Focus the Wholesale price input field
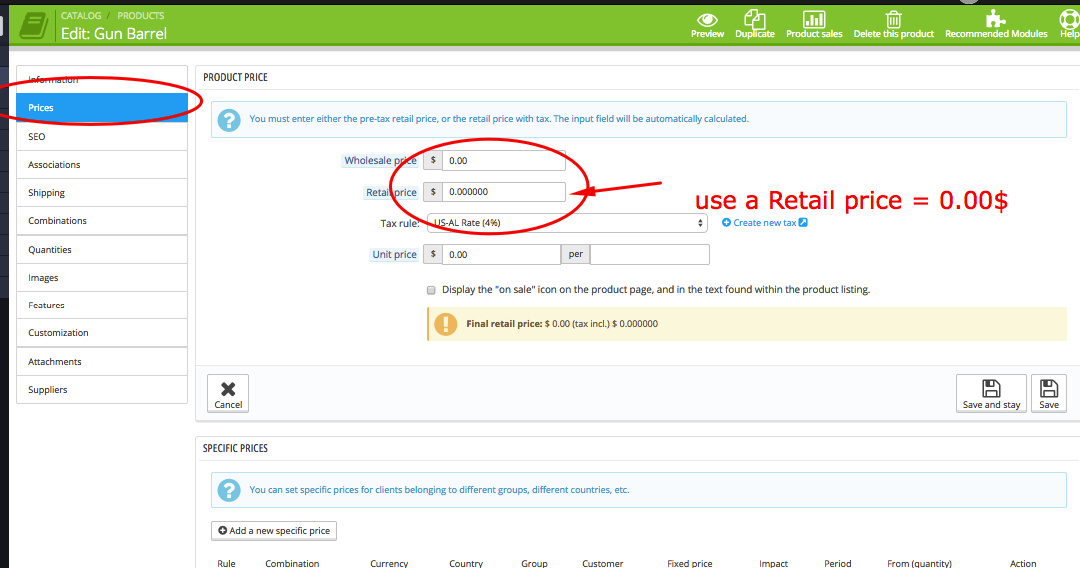The width and height of the screenshot is (1080, 568). [x=503, y=160]
